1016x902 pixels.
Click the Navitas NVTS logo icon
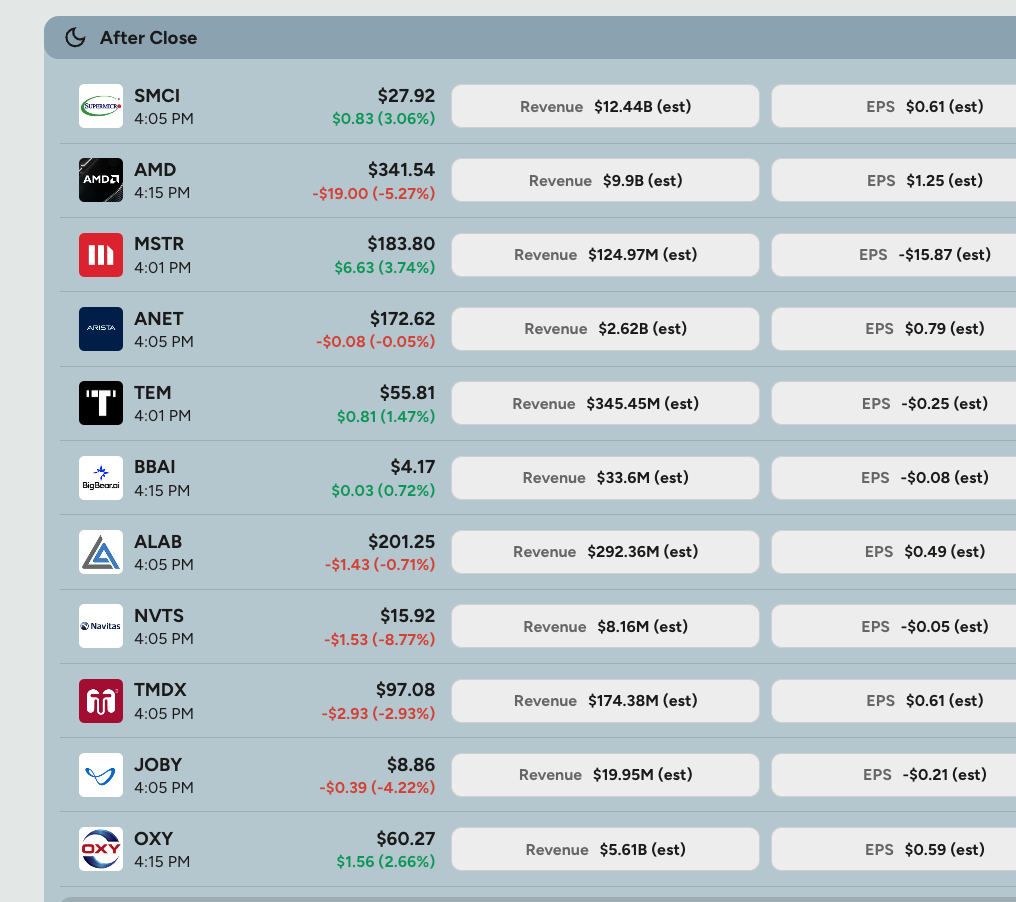101,626
